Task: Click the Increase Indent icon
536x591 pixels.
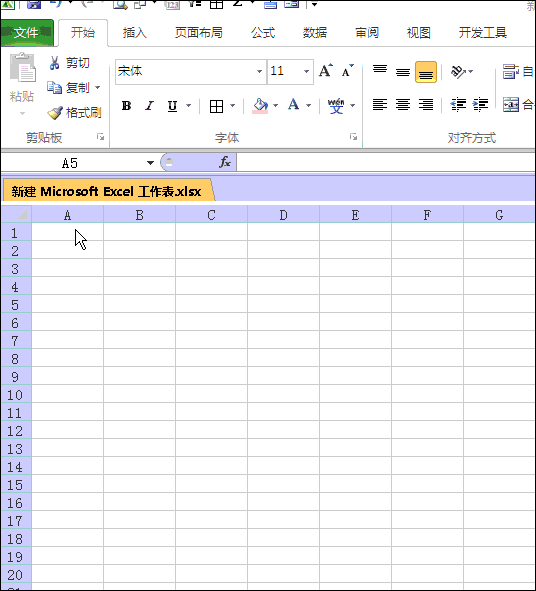Action: tap(481, 104)
